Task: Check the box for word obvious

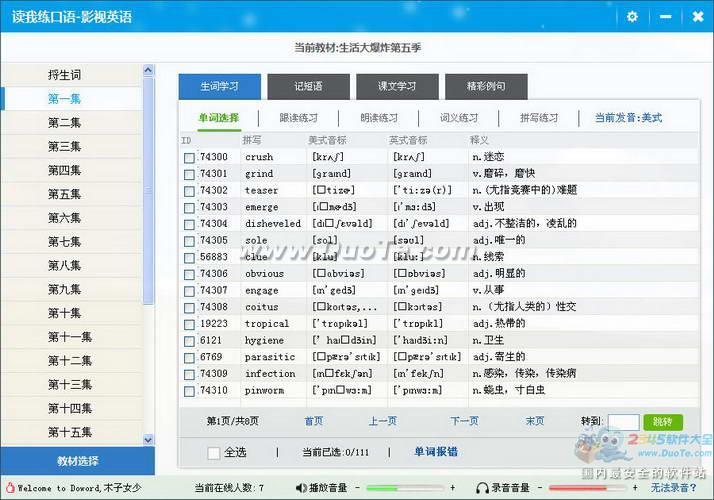Action: (x=189, y=275)
